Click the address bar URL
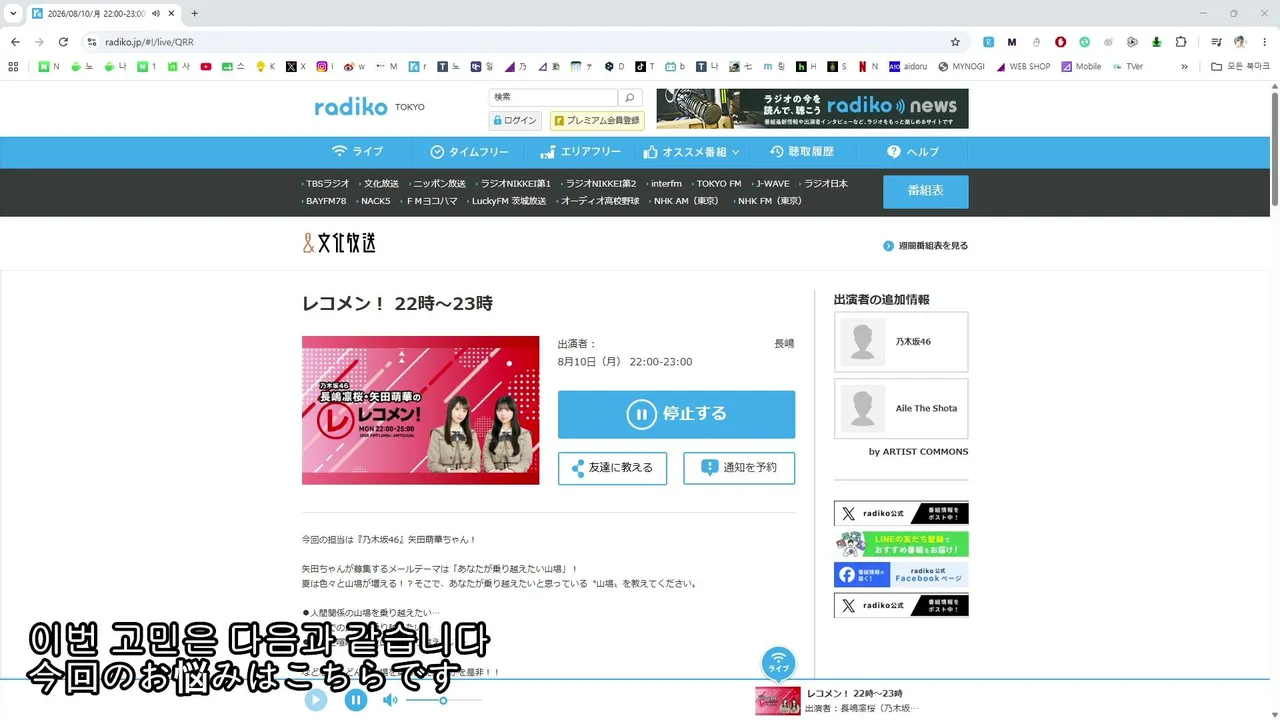Viewport: 1280px width, 720px height. (x=149, y=42)
